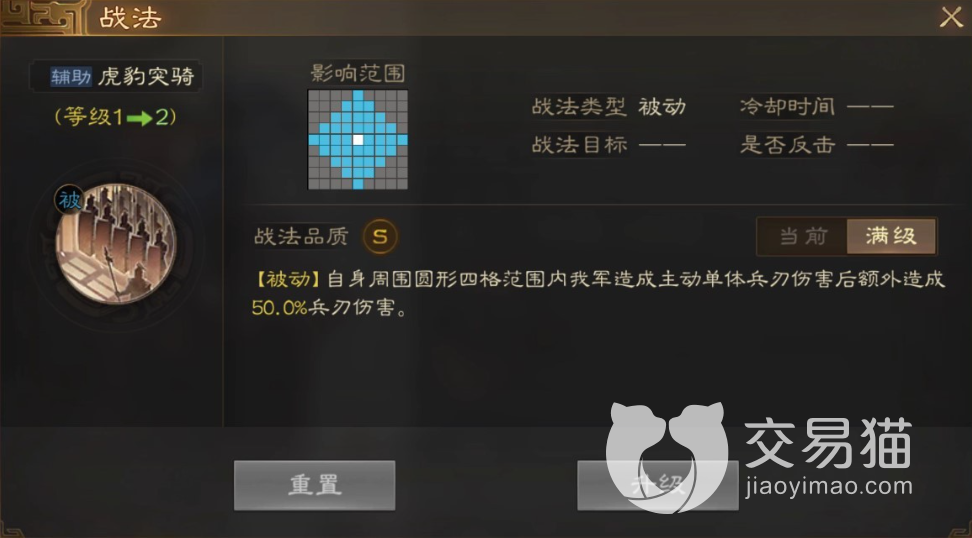Click the 50.0% damage value text

click(x=280, y=307)
